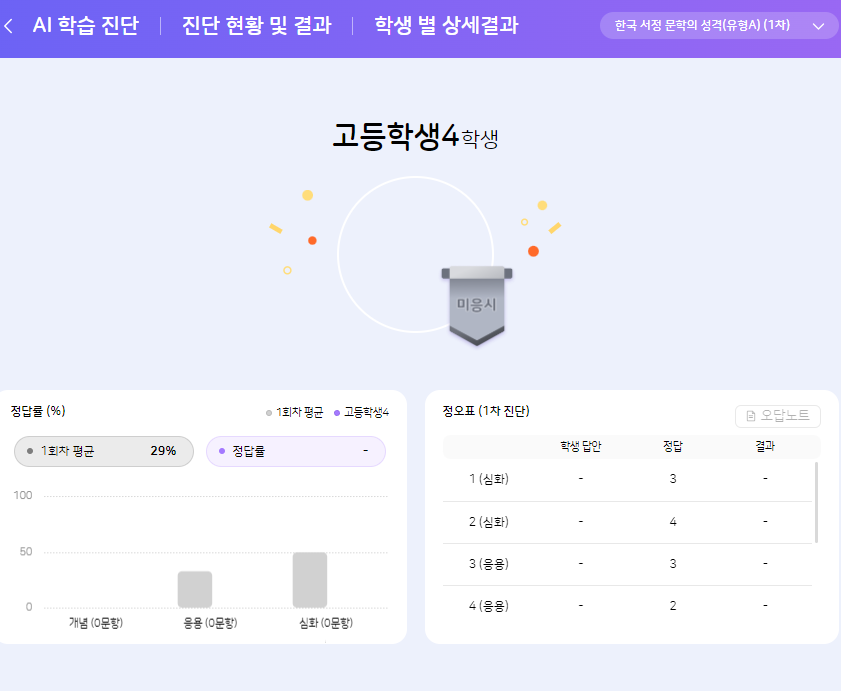Open the 오답노트 button
Image resolution: width=841 pixels, height=691 pixels.
(x=777, y=416)
